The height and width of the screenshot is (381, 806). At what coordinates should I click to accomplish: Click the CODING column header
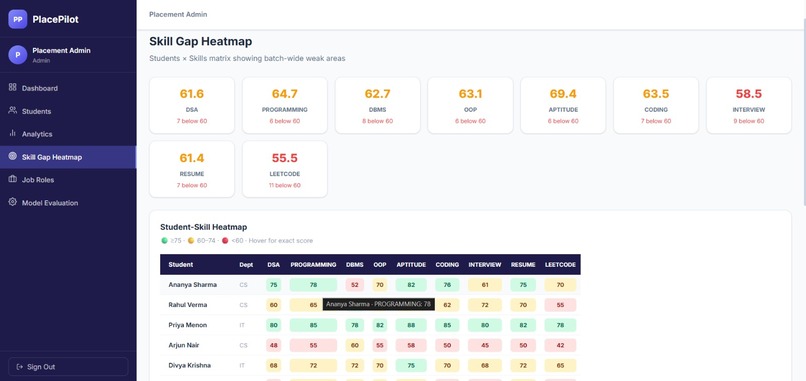[447, 265]
